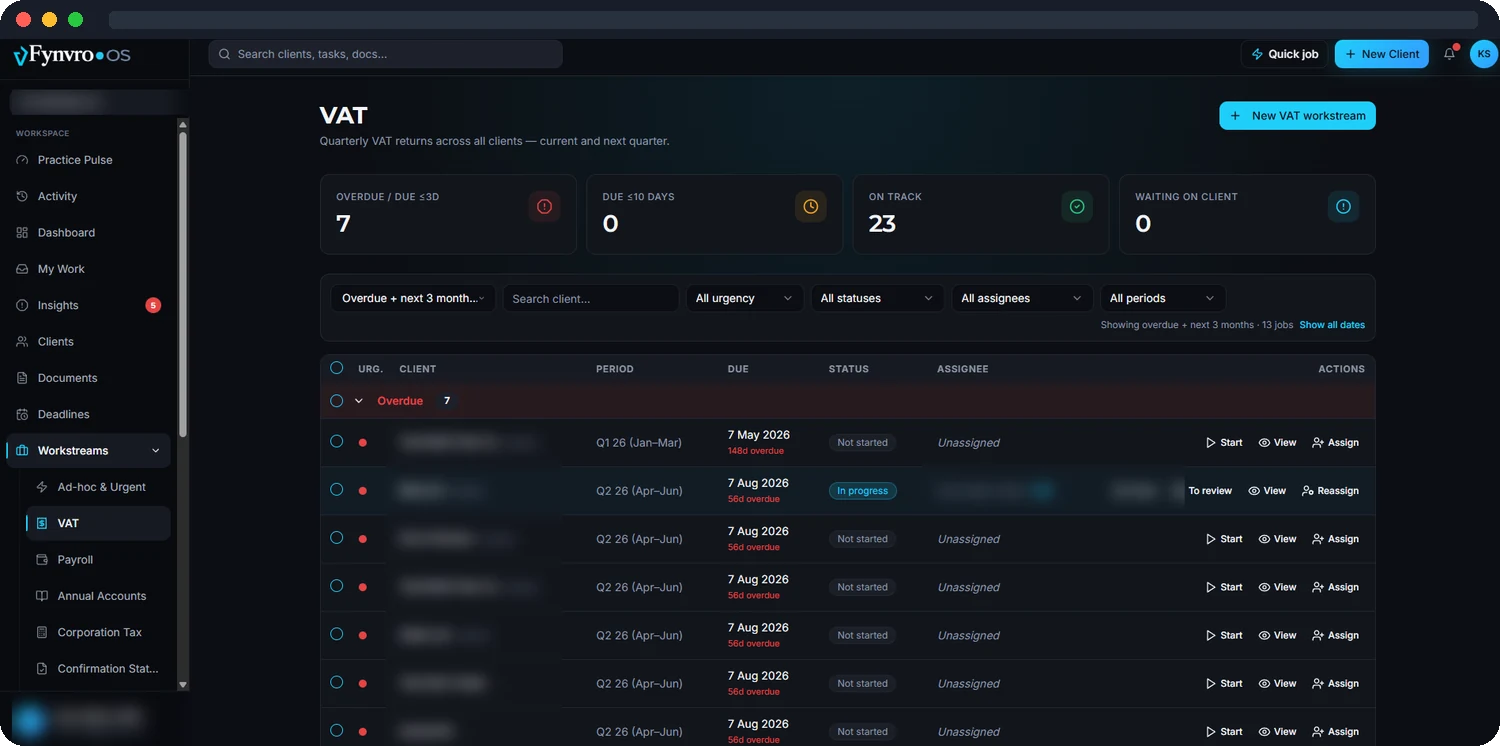Click the Show all dates link

point(1331,325)
